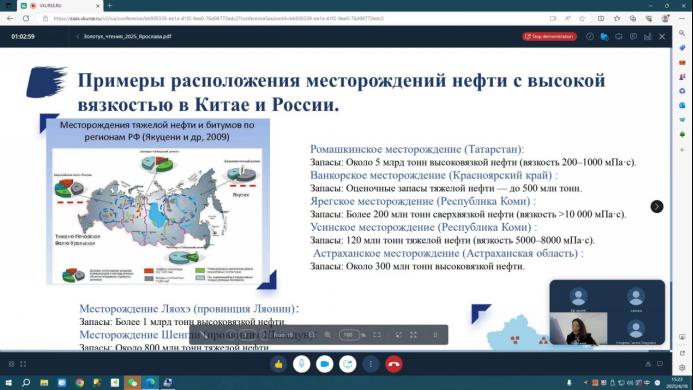693x390 pixels.
Task: Toggle the grid layout view icon bottom-left
Action: tap(11, 364)
